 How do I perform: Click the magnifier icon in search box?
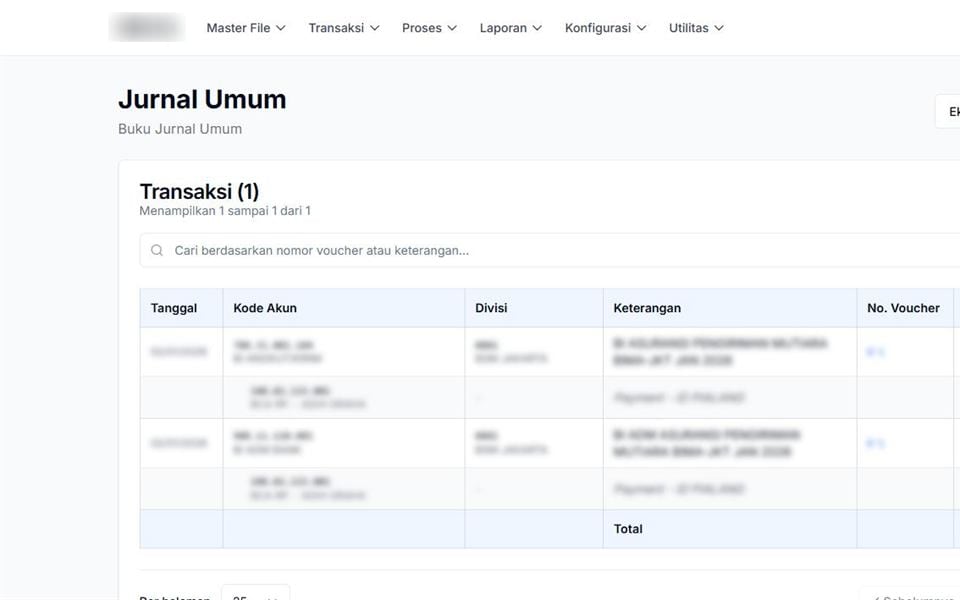(x=157, y=250)
